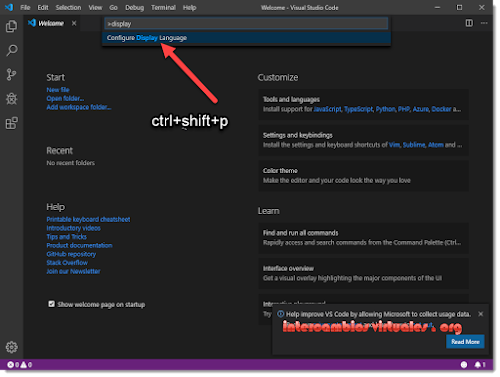Select Configure Display Language command
The image size is (500, 377).
pos(246,38)
